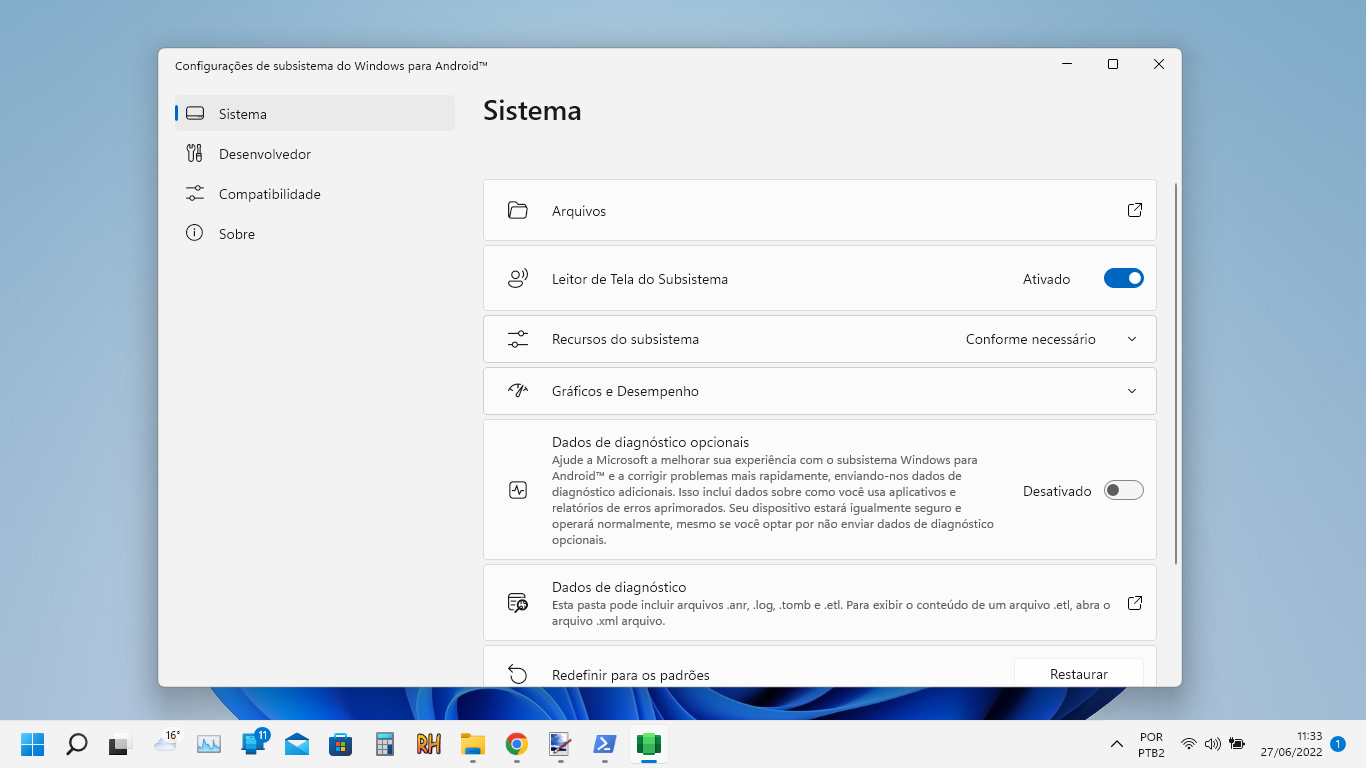Click the Dados de diagnóstico list icon
This screenshot has height=768, width=1366.
tap(517, 603)
